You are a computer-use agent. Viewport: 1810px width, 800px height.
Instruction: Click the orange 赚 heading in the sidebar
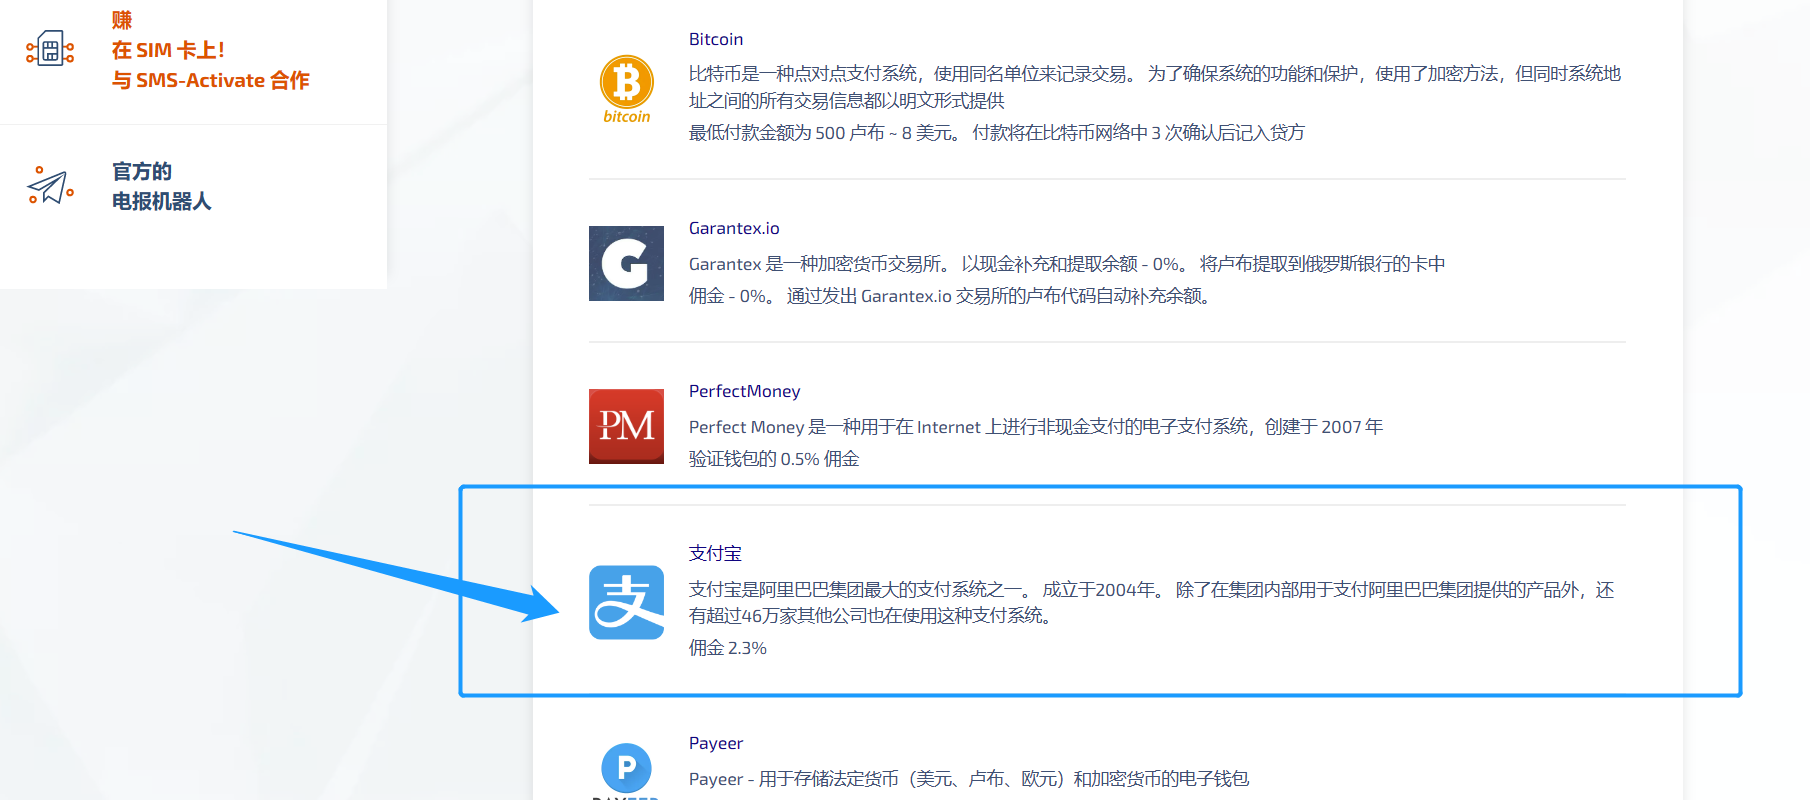(122, 20)
